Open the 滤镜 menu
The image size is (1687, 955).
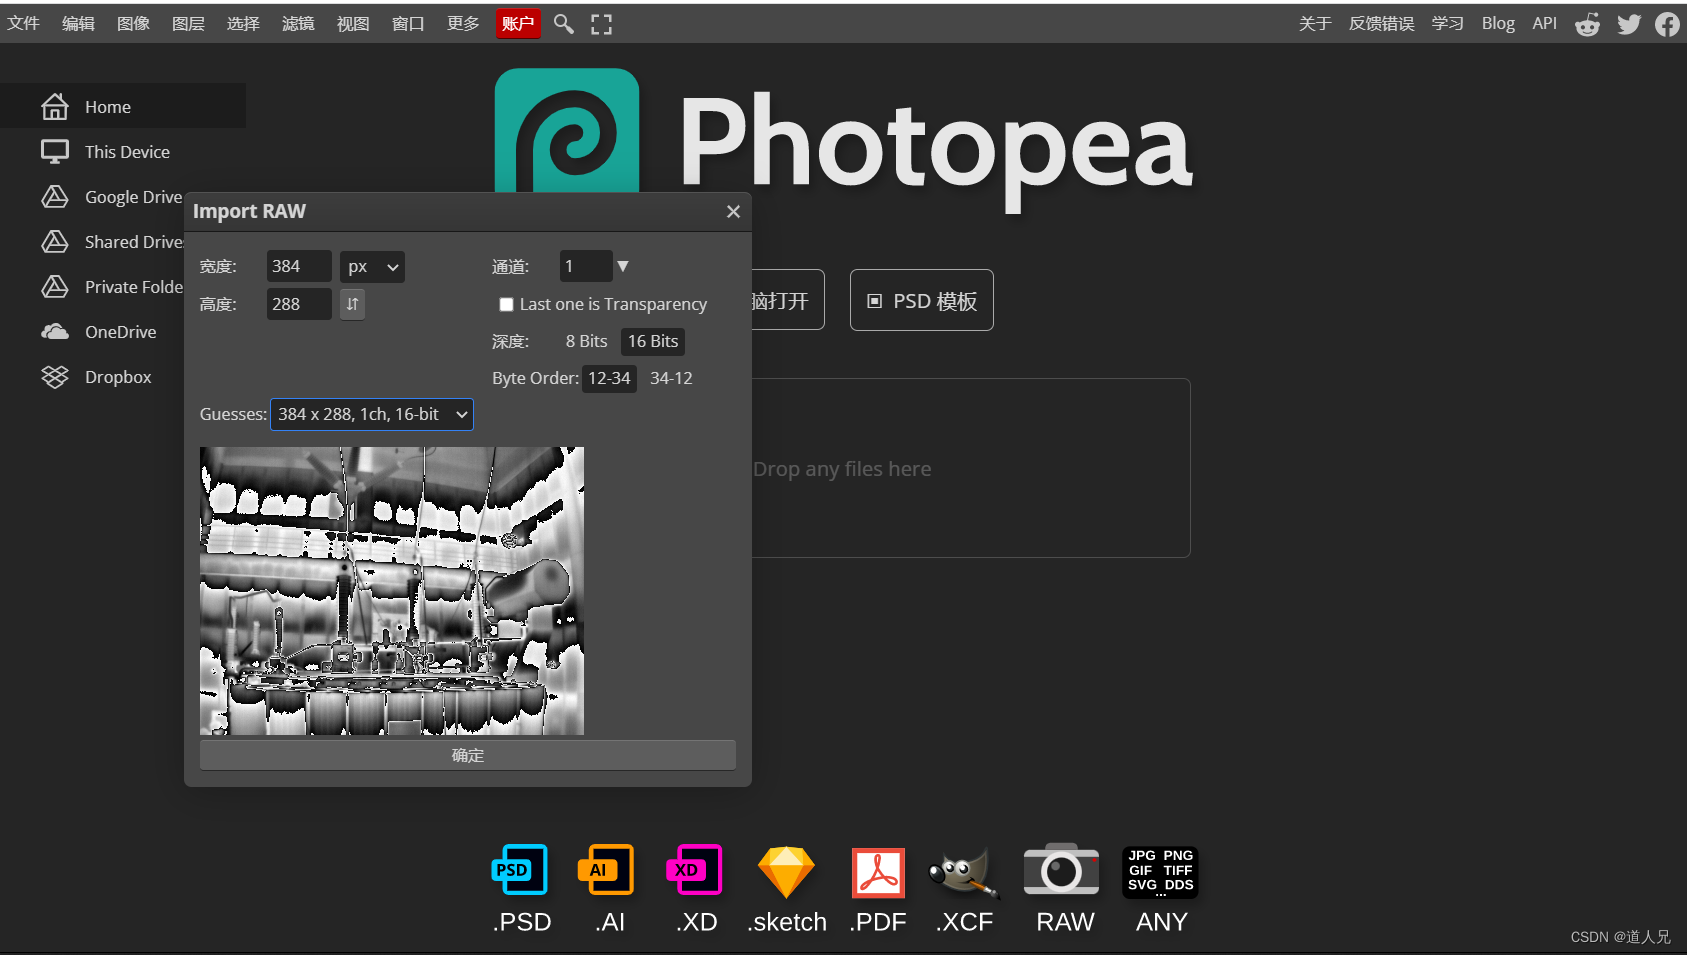(x=298, y=23)
